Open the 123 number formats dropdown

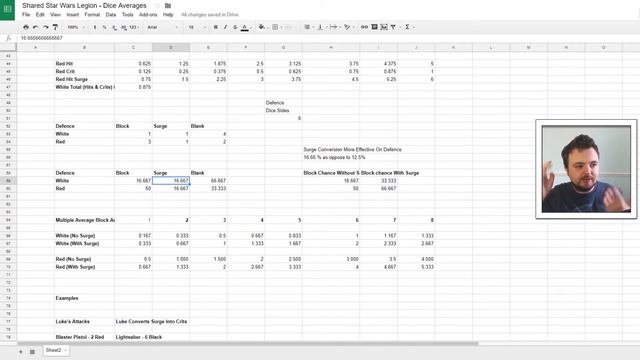pyautogui.click(x=134, y=27)
